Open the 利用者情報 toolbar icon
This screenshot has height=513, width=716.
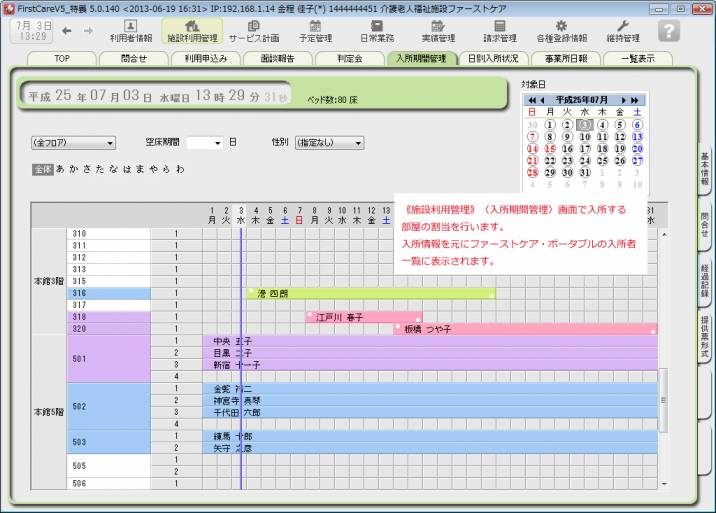pos(130,30)
